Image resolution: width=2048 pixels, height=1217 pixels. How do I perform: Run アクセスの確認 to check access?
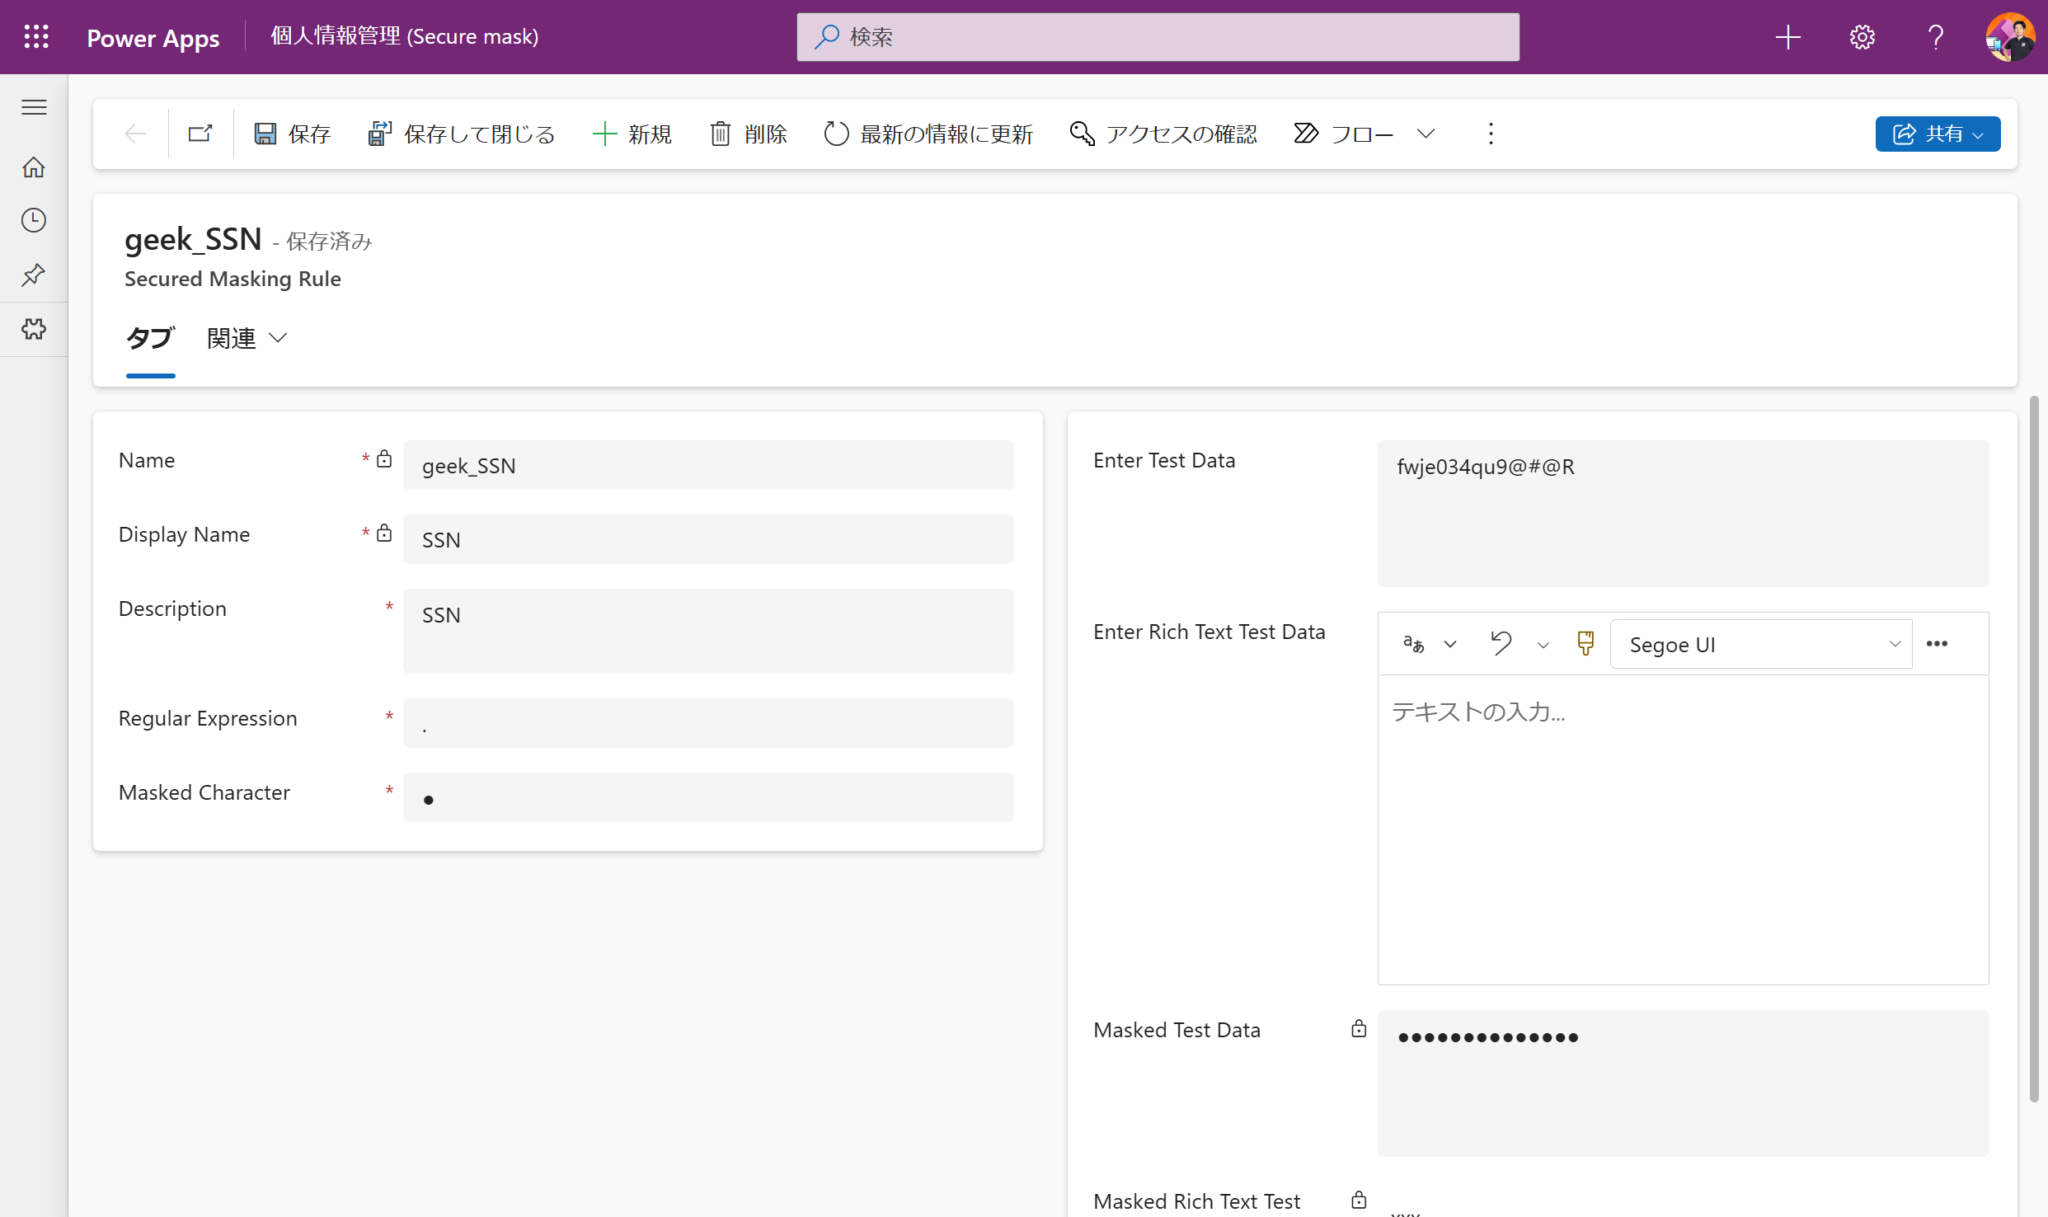click(1162, 133)
